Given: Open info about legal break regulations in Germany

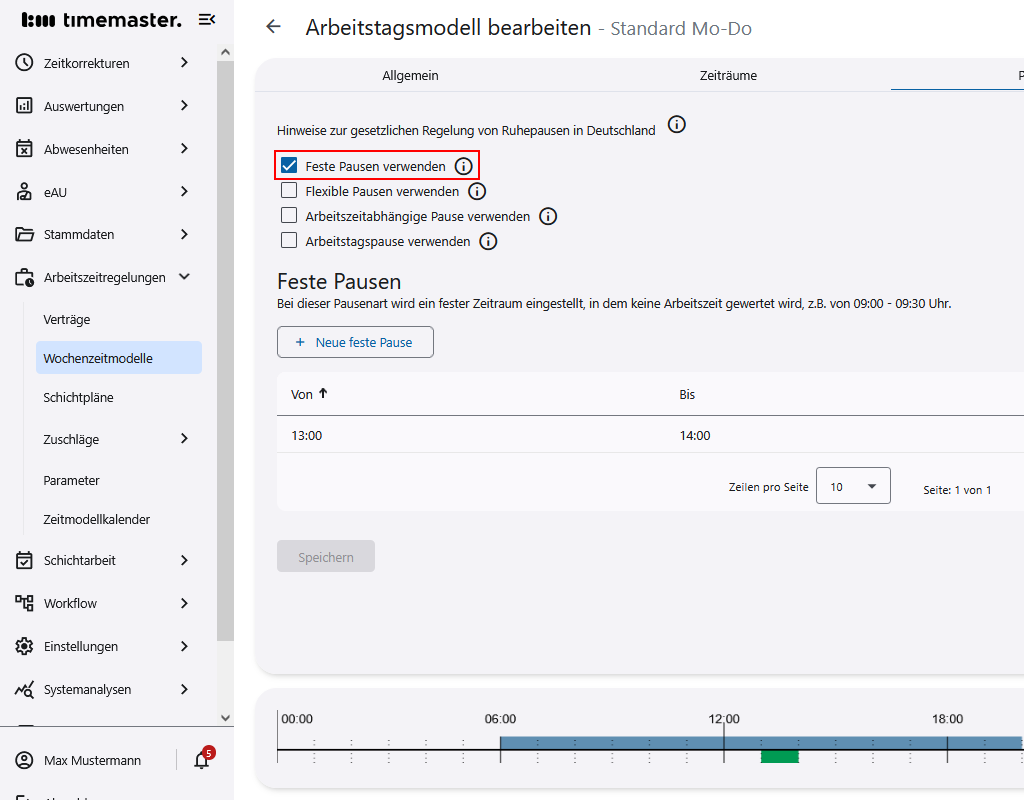Looking at the screenshot, I should [677, 125].
